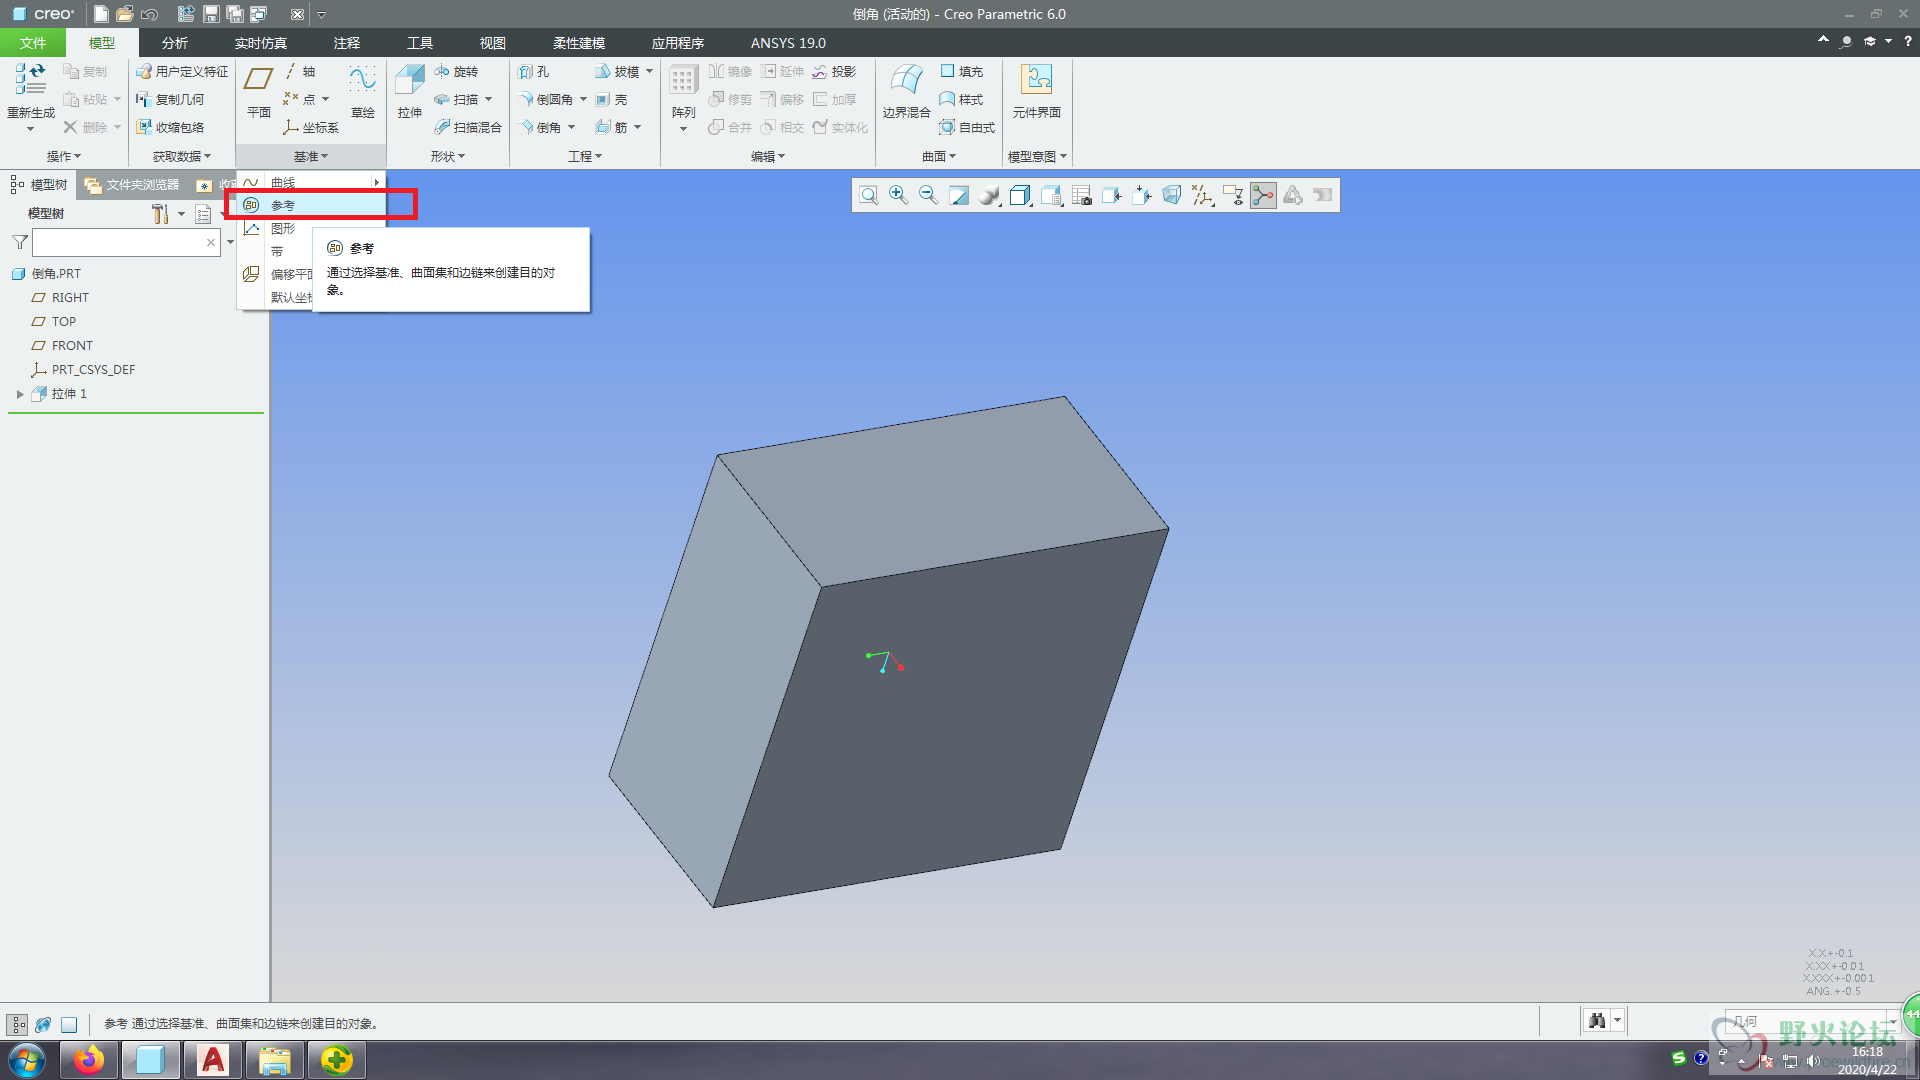The image size is (1920, 1080).
Task: Open the Component Interface (元件界面) tool
Action: (1036, 92)
